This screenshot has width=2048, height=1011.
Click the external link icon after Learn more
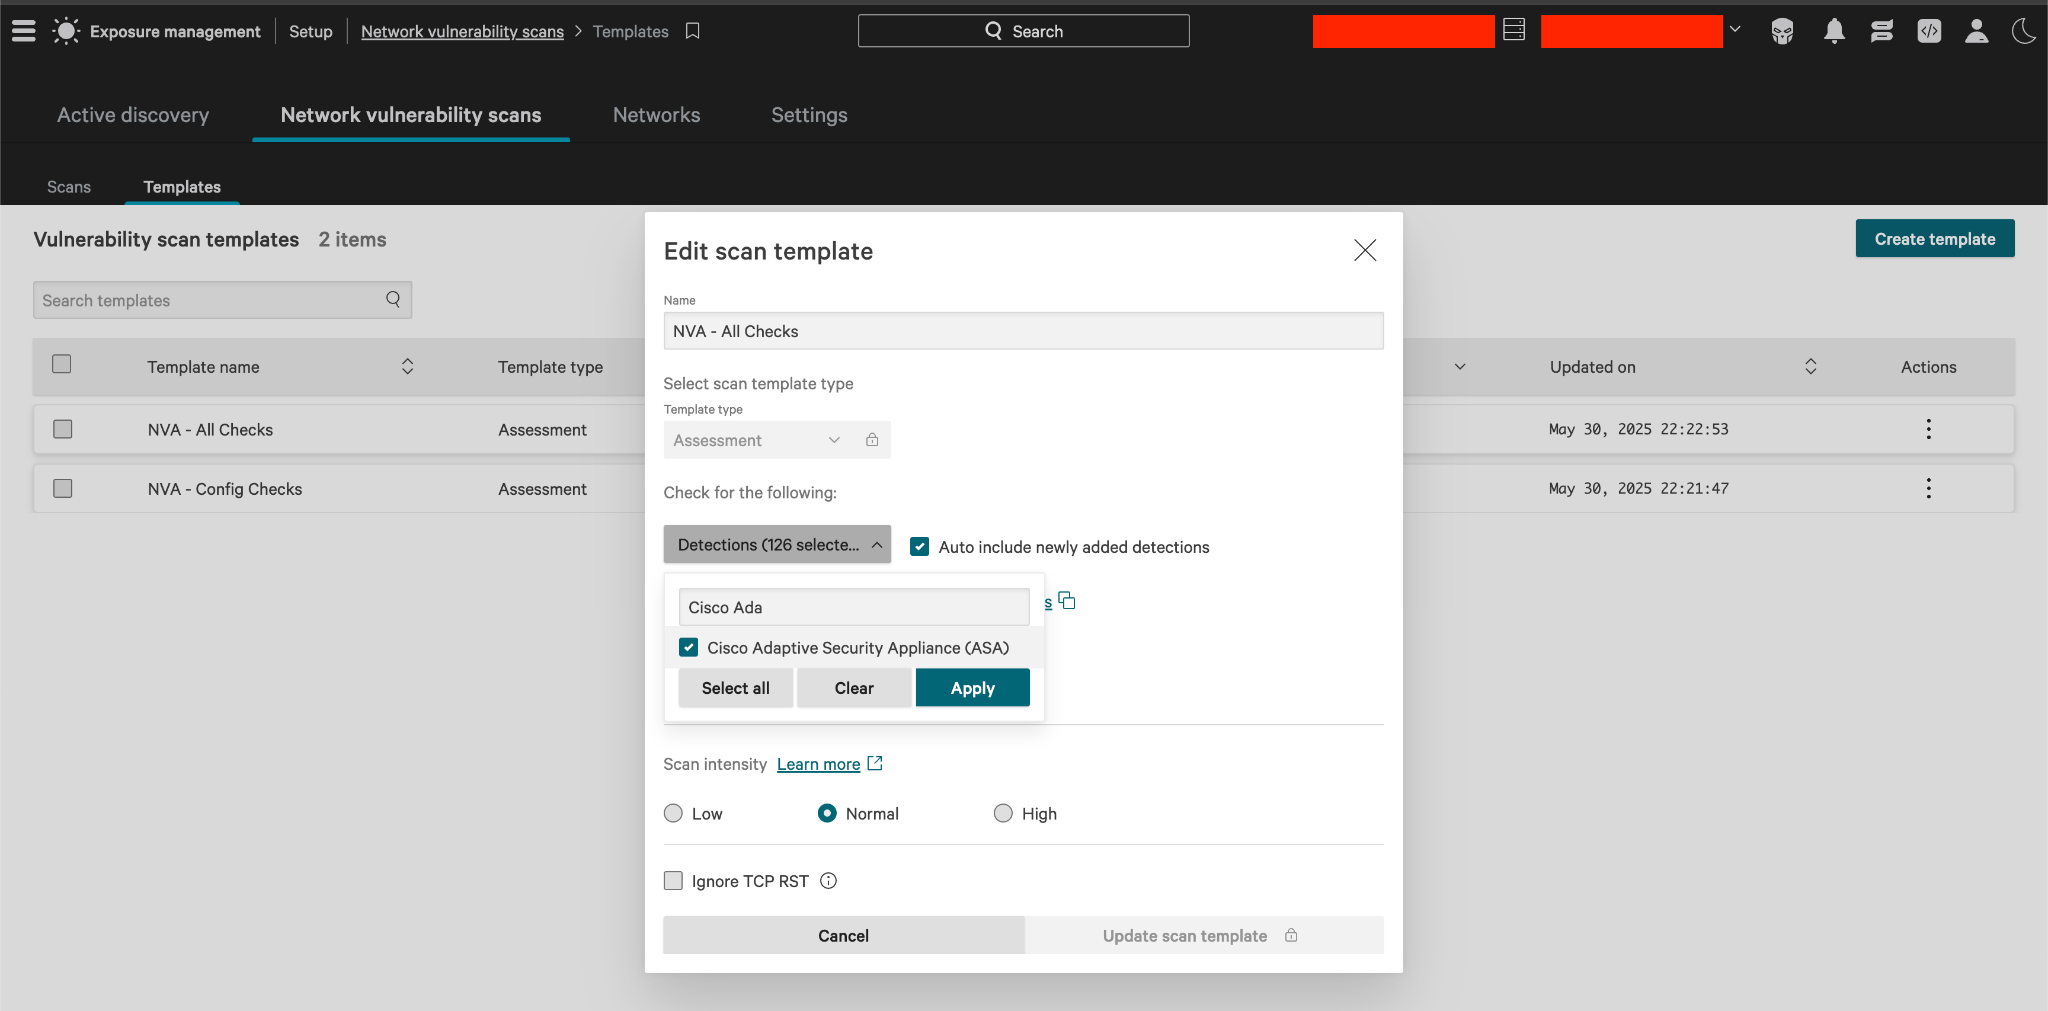pyautogui.click(x=875, y=763)
